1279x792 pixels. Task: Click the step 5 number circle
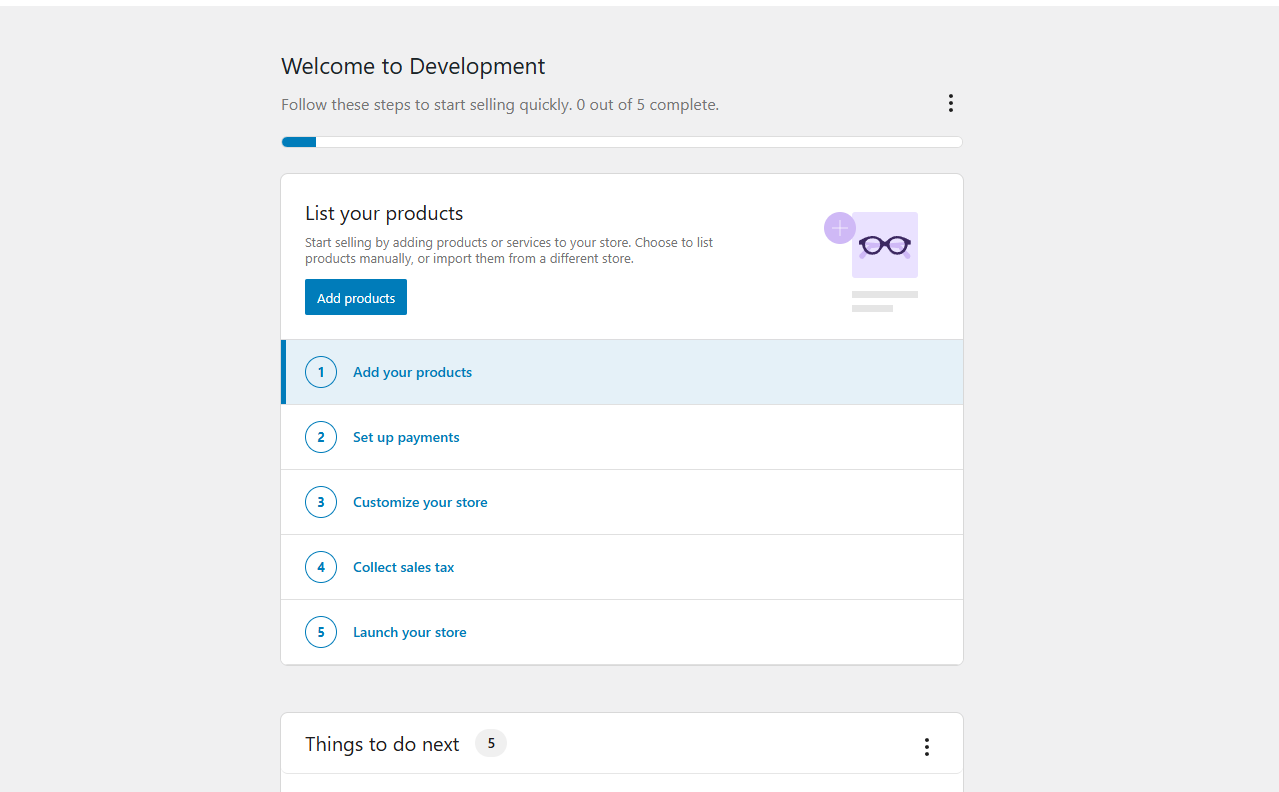click(321, 632)
